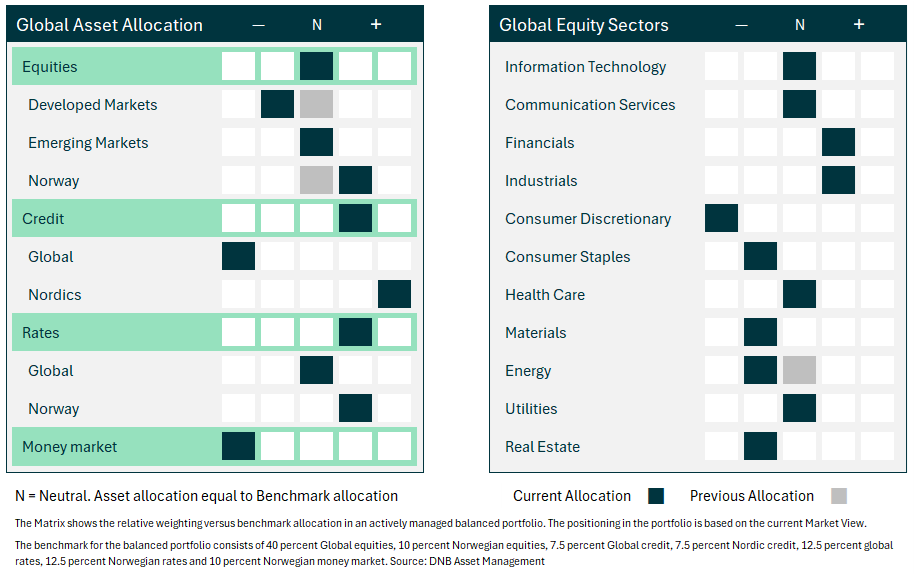Click the dark cell in Money market row
The image size is (914, 575).
pos(238,446)
